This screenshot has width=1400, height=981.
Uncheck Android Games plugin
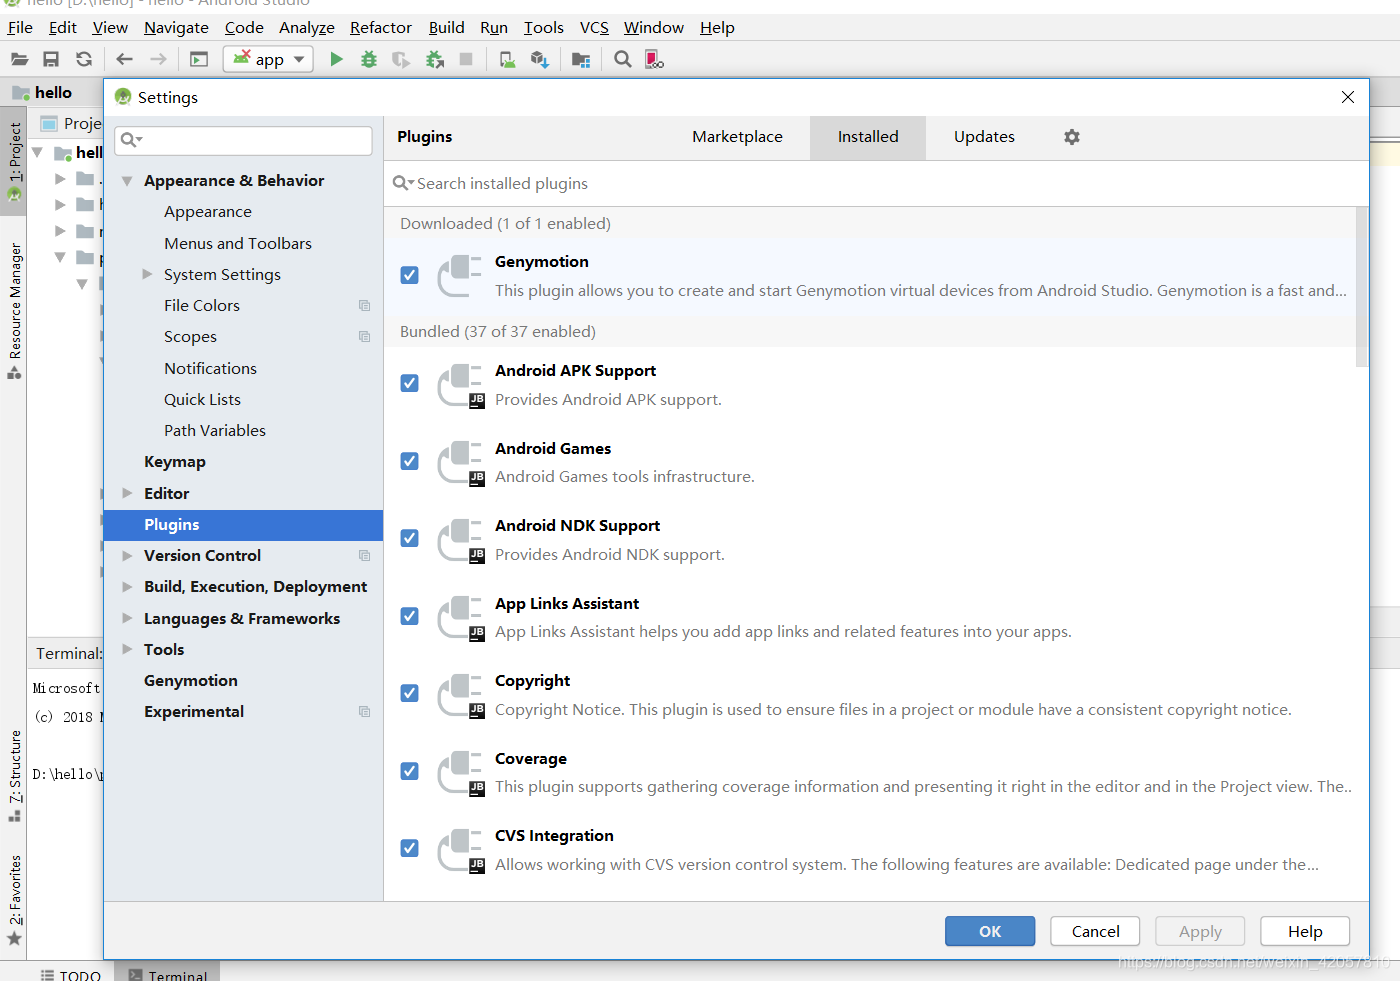point(409,461)
